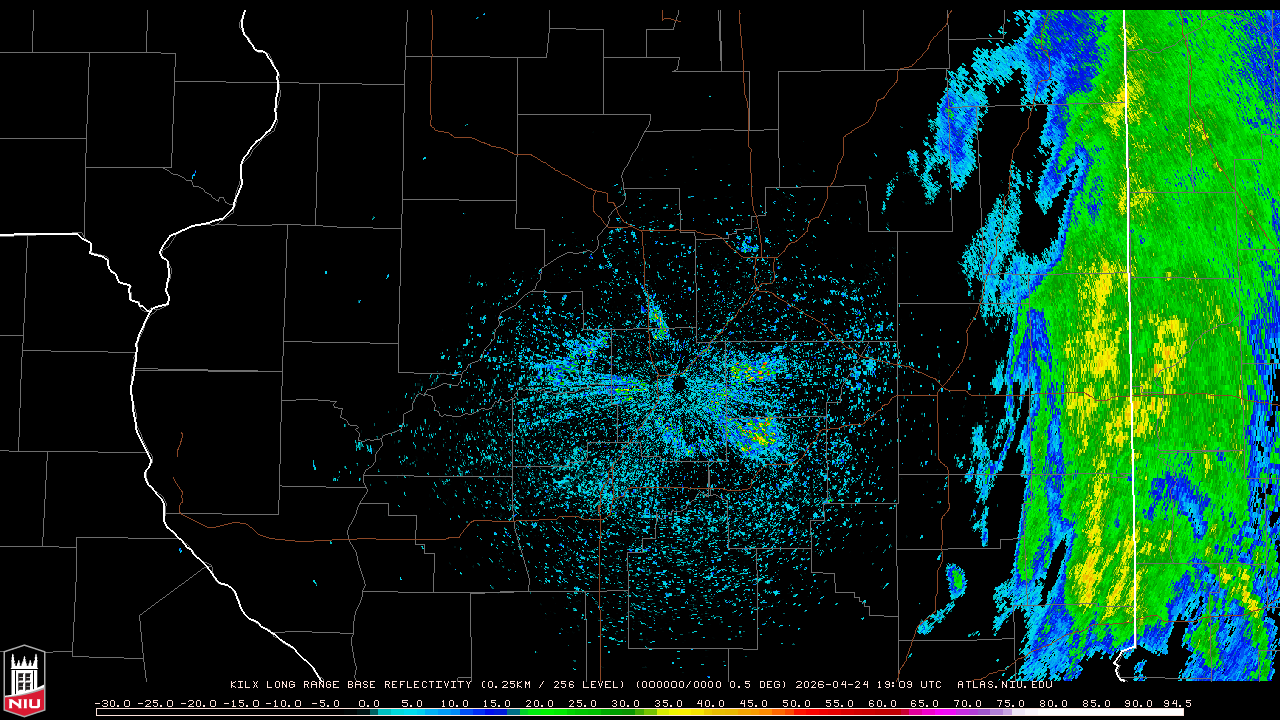Click the KILX radar site center dot
The width and height of the screenshot is (1280, 720).
pos(679,384)
